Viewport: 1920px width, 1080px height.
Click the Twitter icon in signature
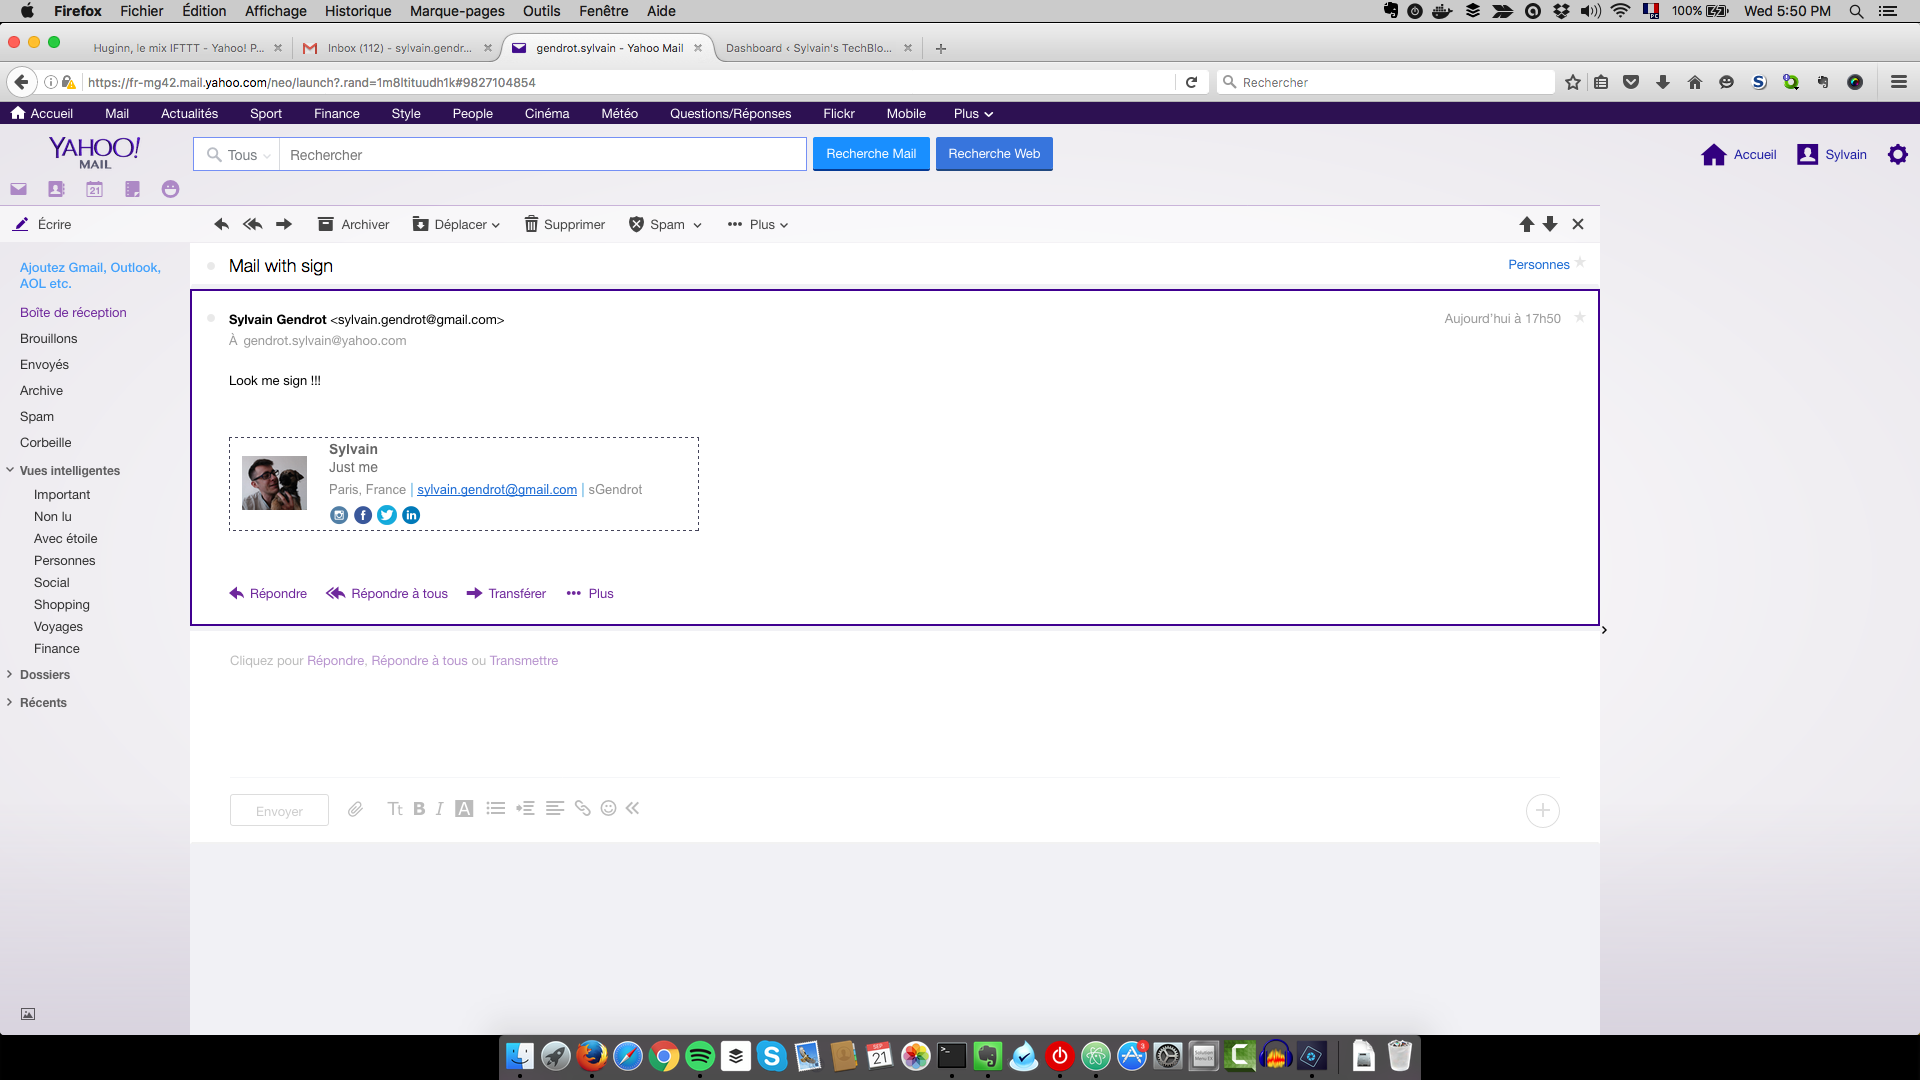[387, 515]
